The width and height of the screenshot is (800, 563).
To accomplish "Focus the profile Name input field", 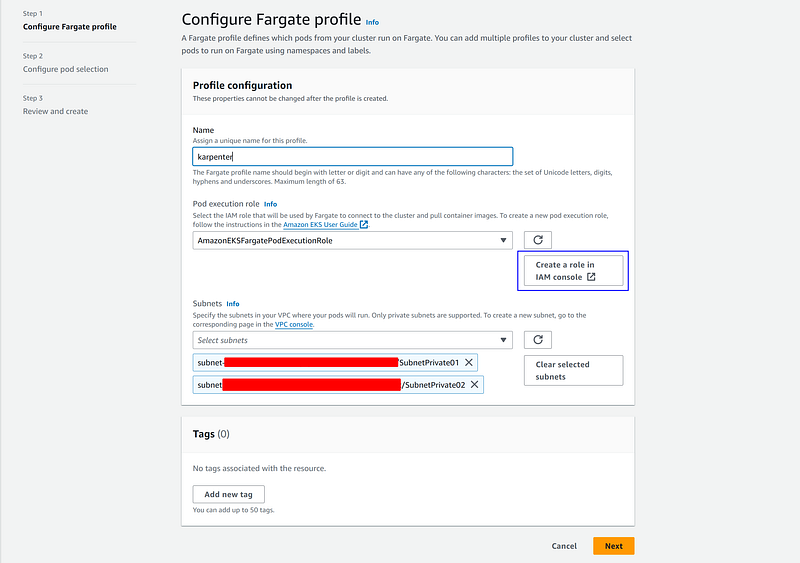I will (x=353, y=157).
